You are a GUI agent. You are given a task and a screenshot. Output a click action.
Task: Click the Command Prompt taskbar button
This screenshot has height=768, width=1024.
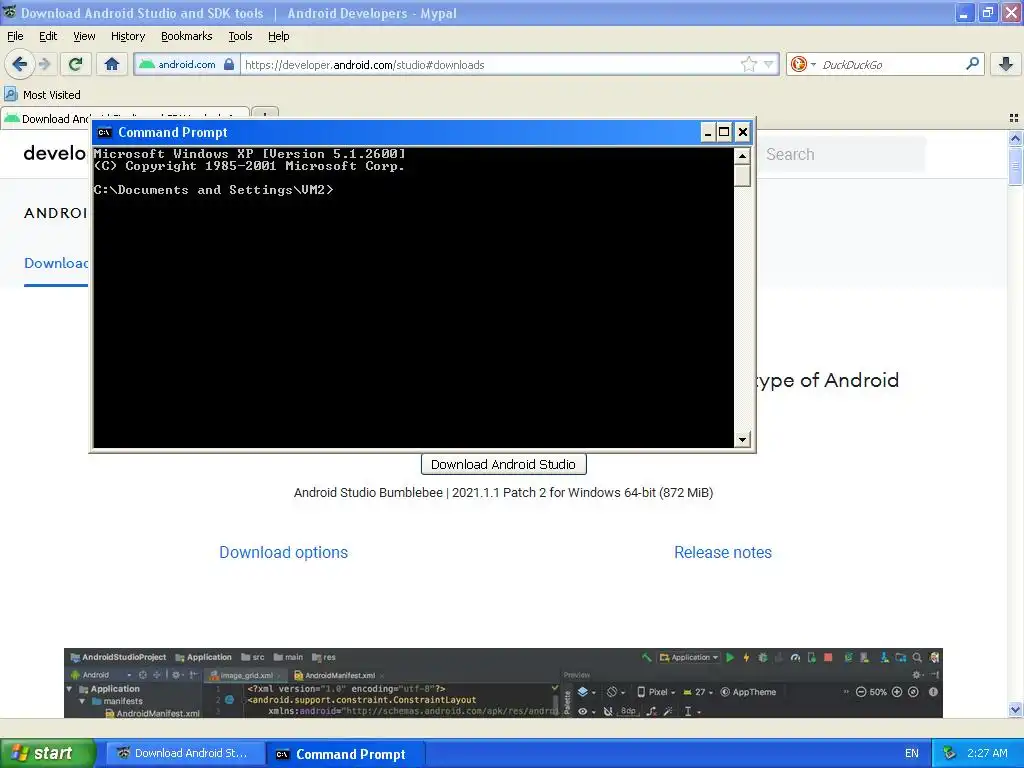pyautogui.click(x=346, y=754)
